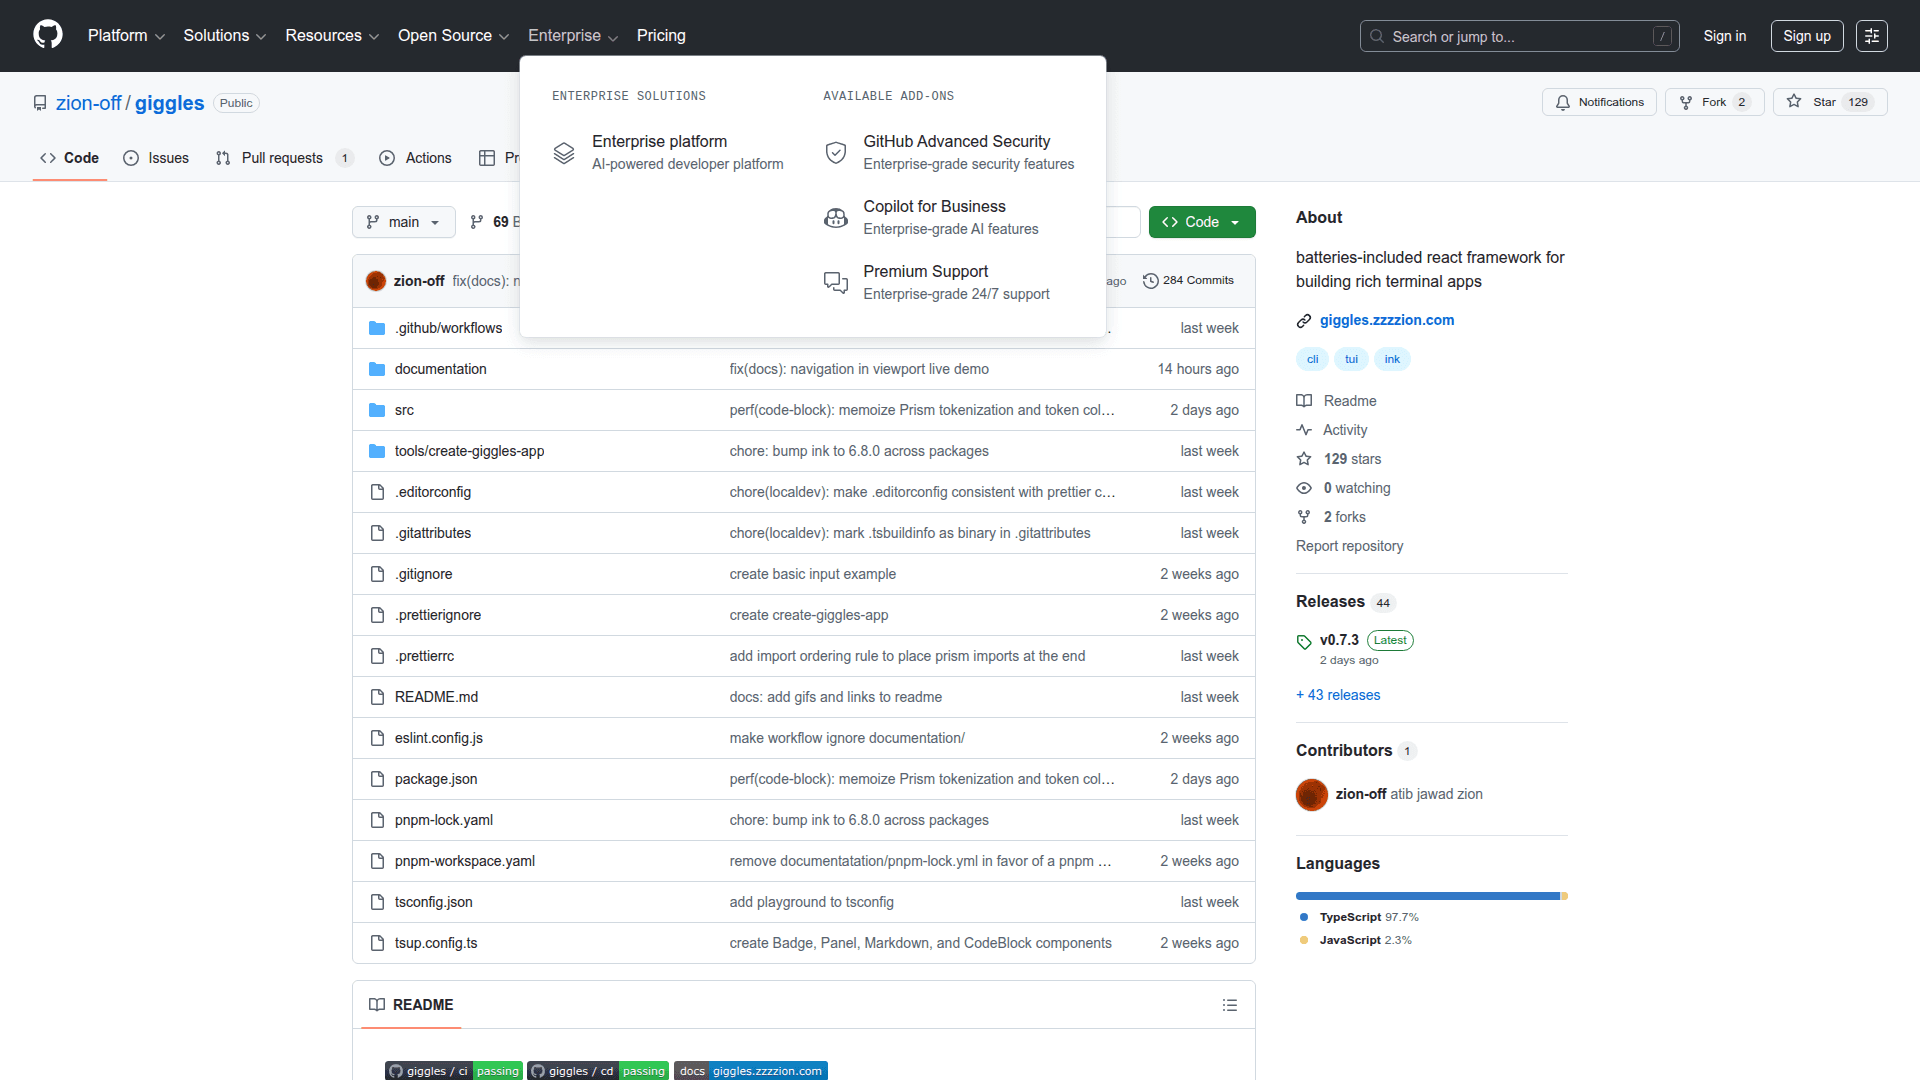Click the TypeScript language bar segment
Viewport: 1920px width, 1080px height.
click(1426, 896)
